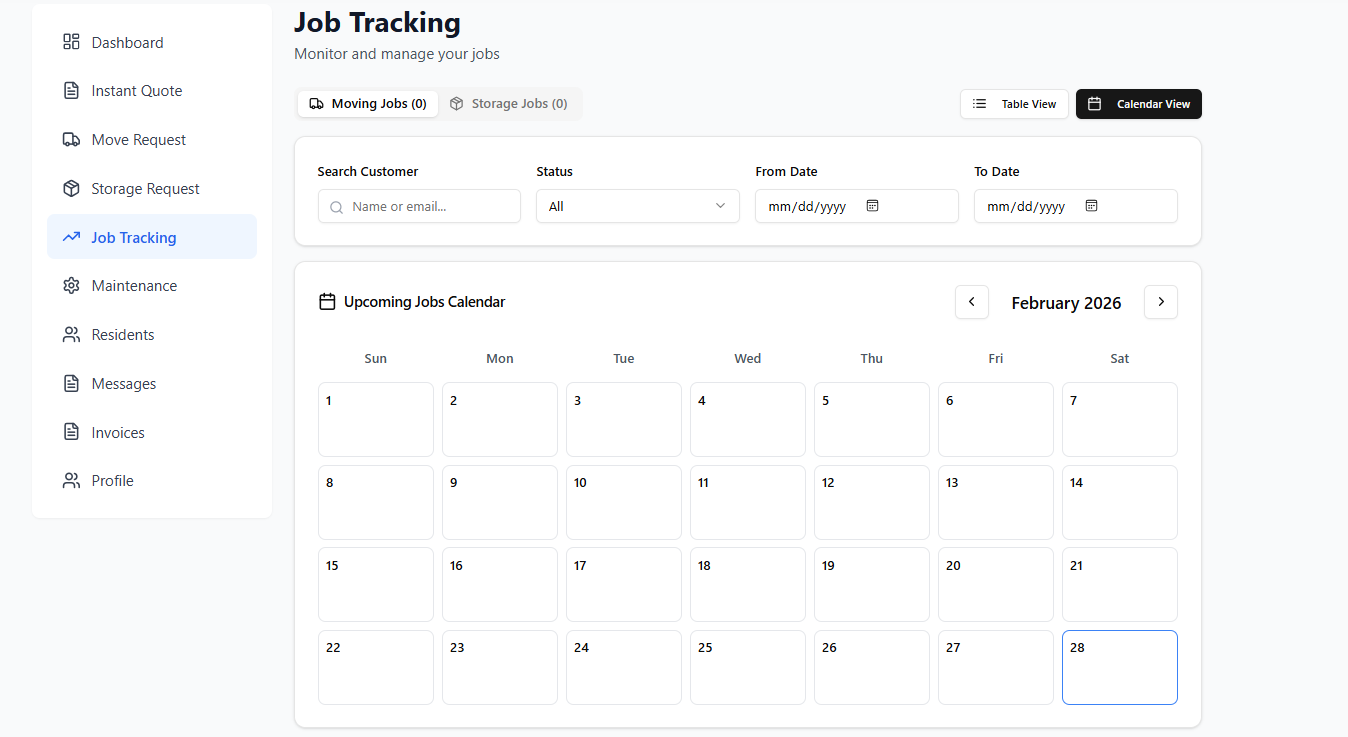Viewport: 1348px width, 737px height.
Task: Open the Status dropdown showing All
Action: [x=637, y=206]
